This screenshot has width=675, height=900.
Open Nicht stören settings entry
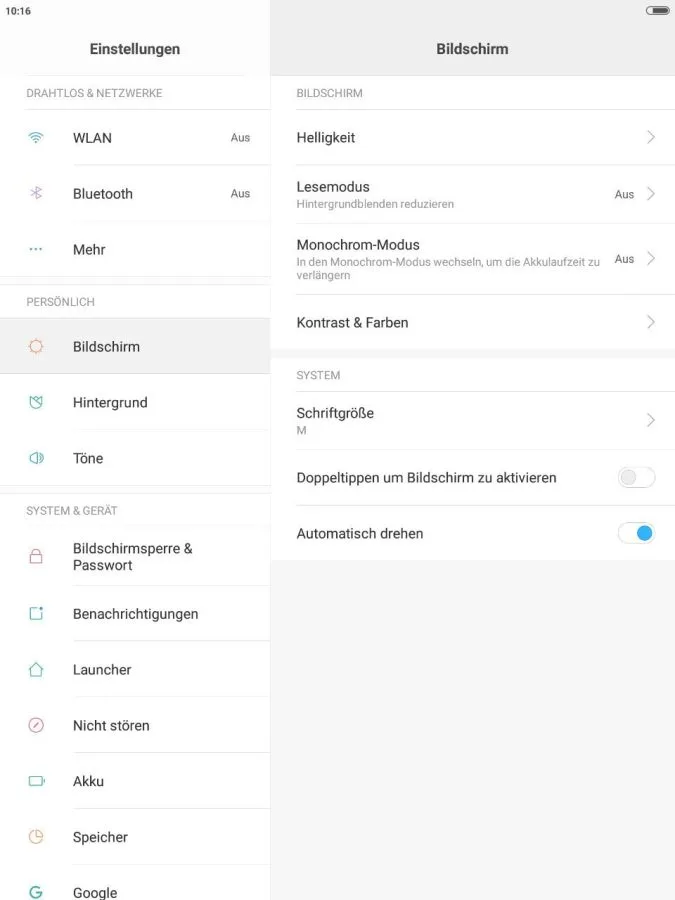click(135, 725)
